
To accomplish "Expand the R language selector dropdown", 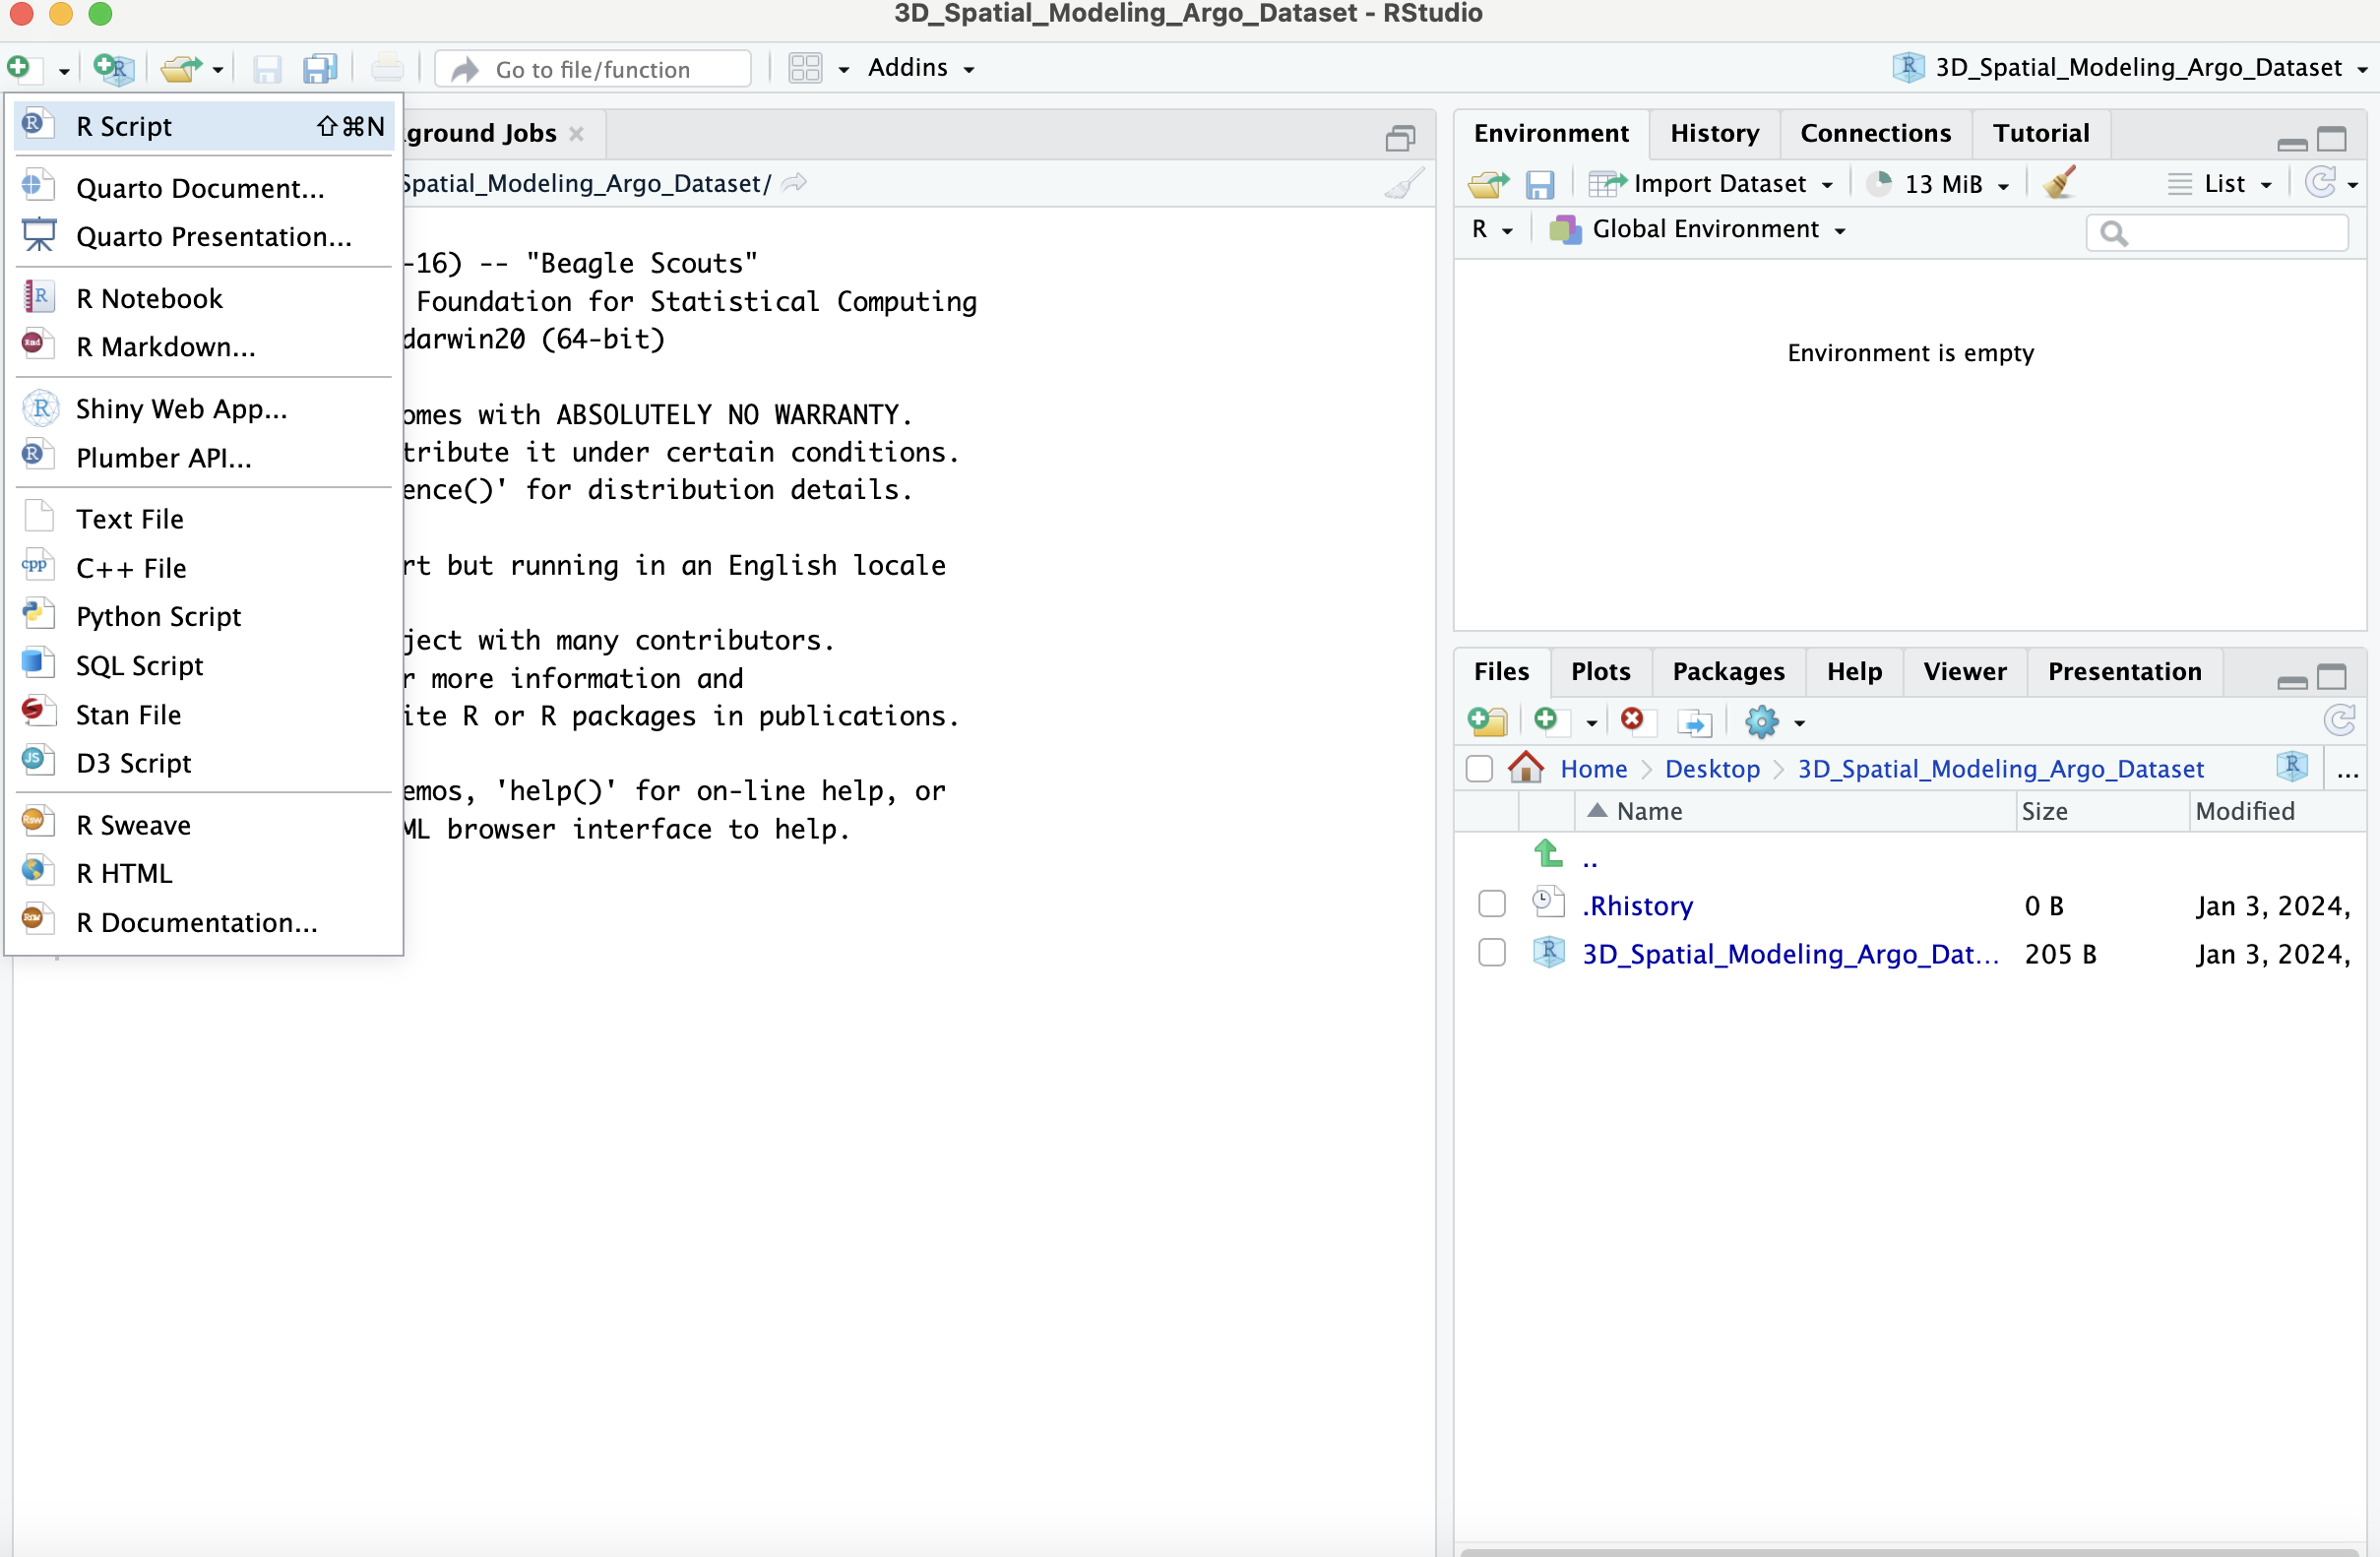I will tap(1492, 229).
